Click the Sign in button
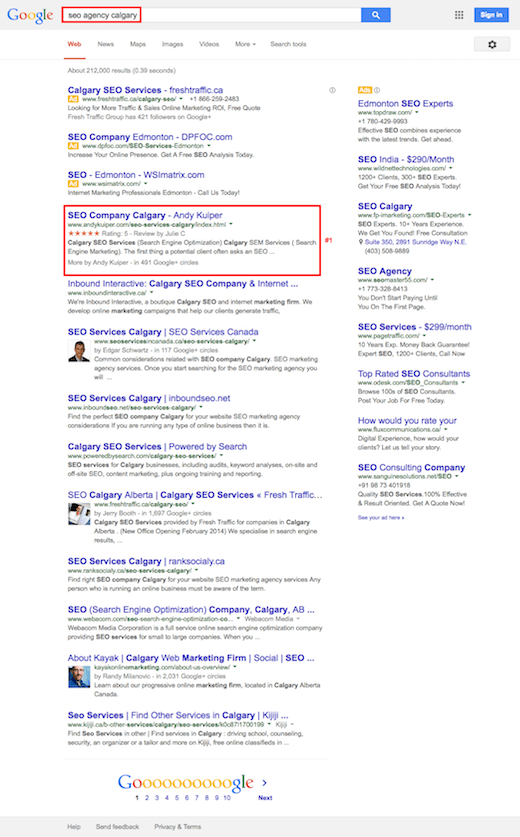The height and width of the screenshot is (837, 520). click(491, 15)
